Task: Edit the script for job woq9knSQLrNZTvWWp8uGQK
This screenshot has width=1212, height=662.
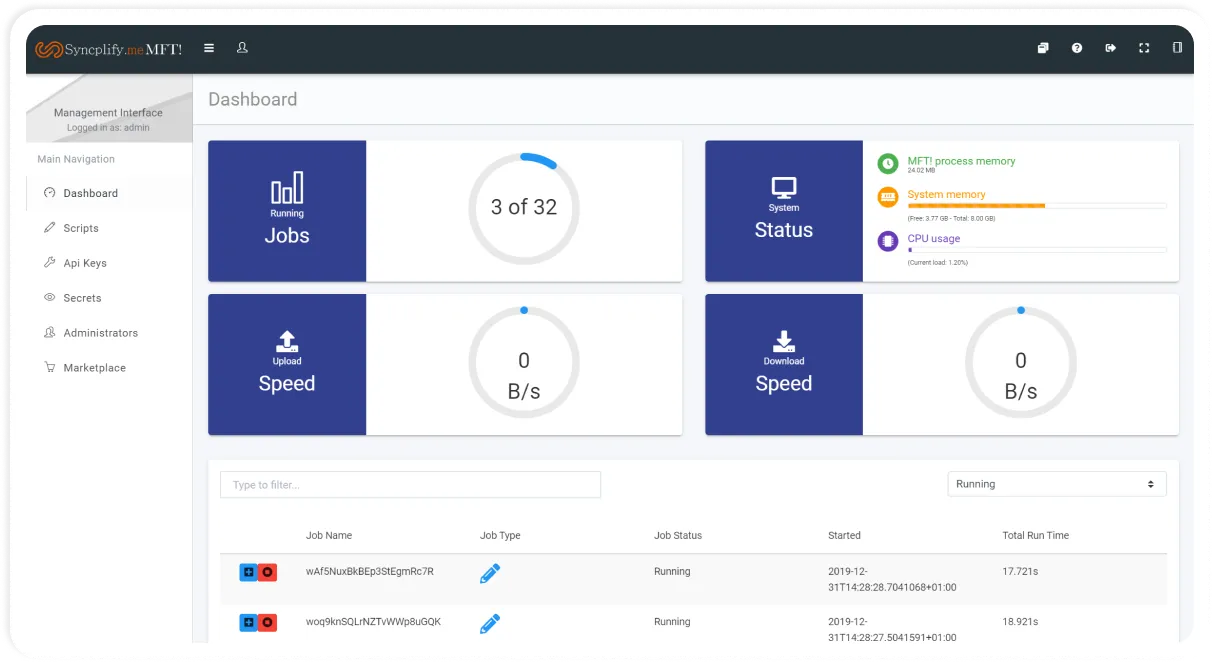Action: (490, 622)
